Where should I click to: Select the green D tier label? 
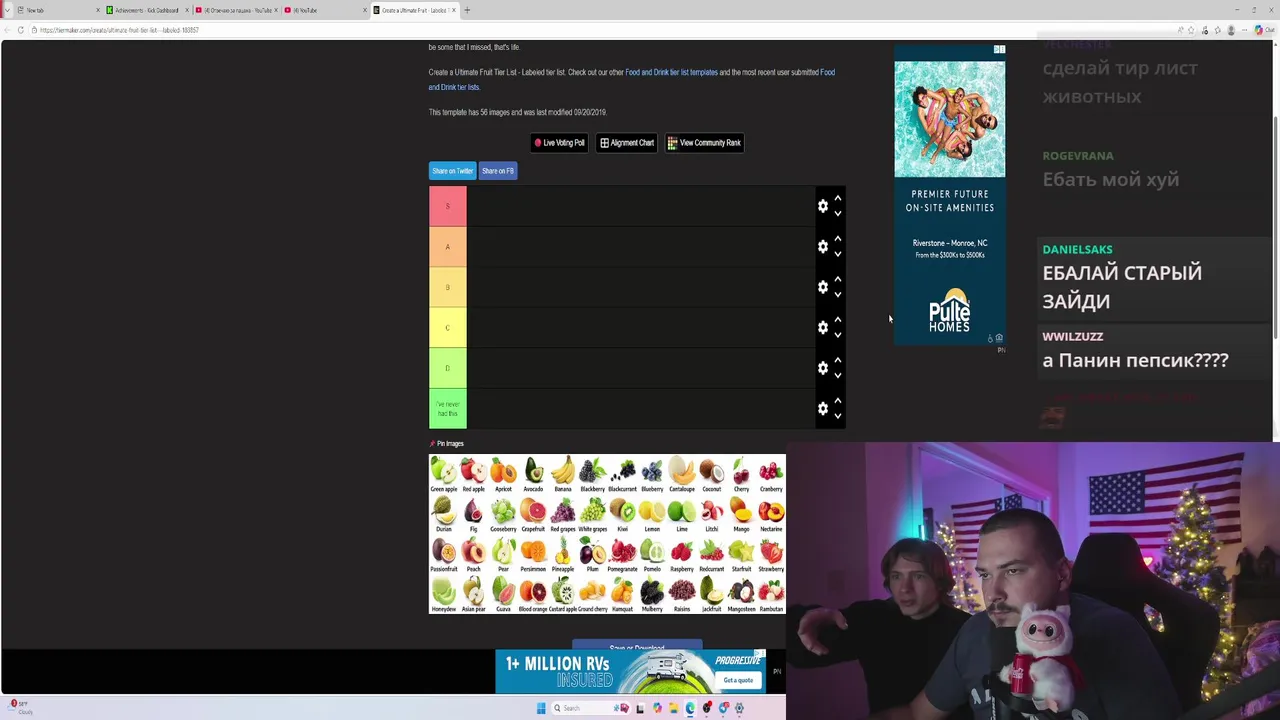pyautogui.click(x=447, y=368)
